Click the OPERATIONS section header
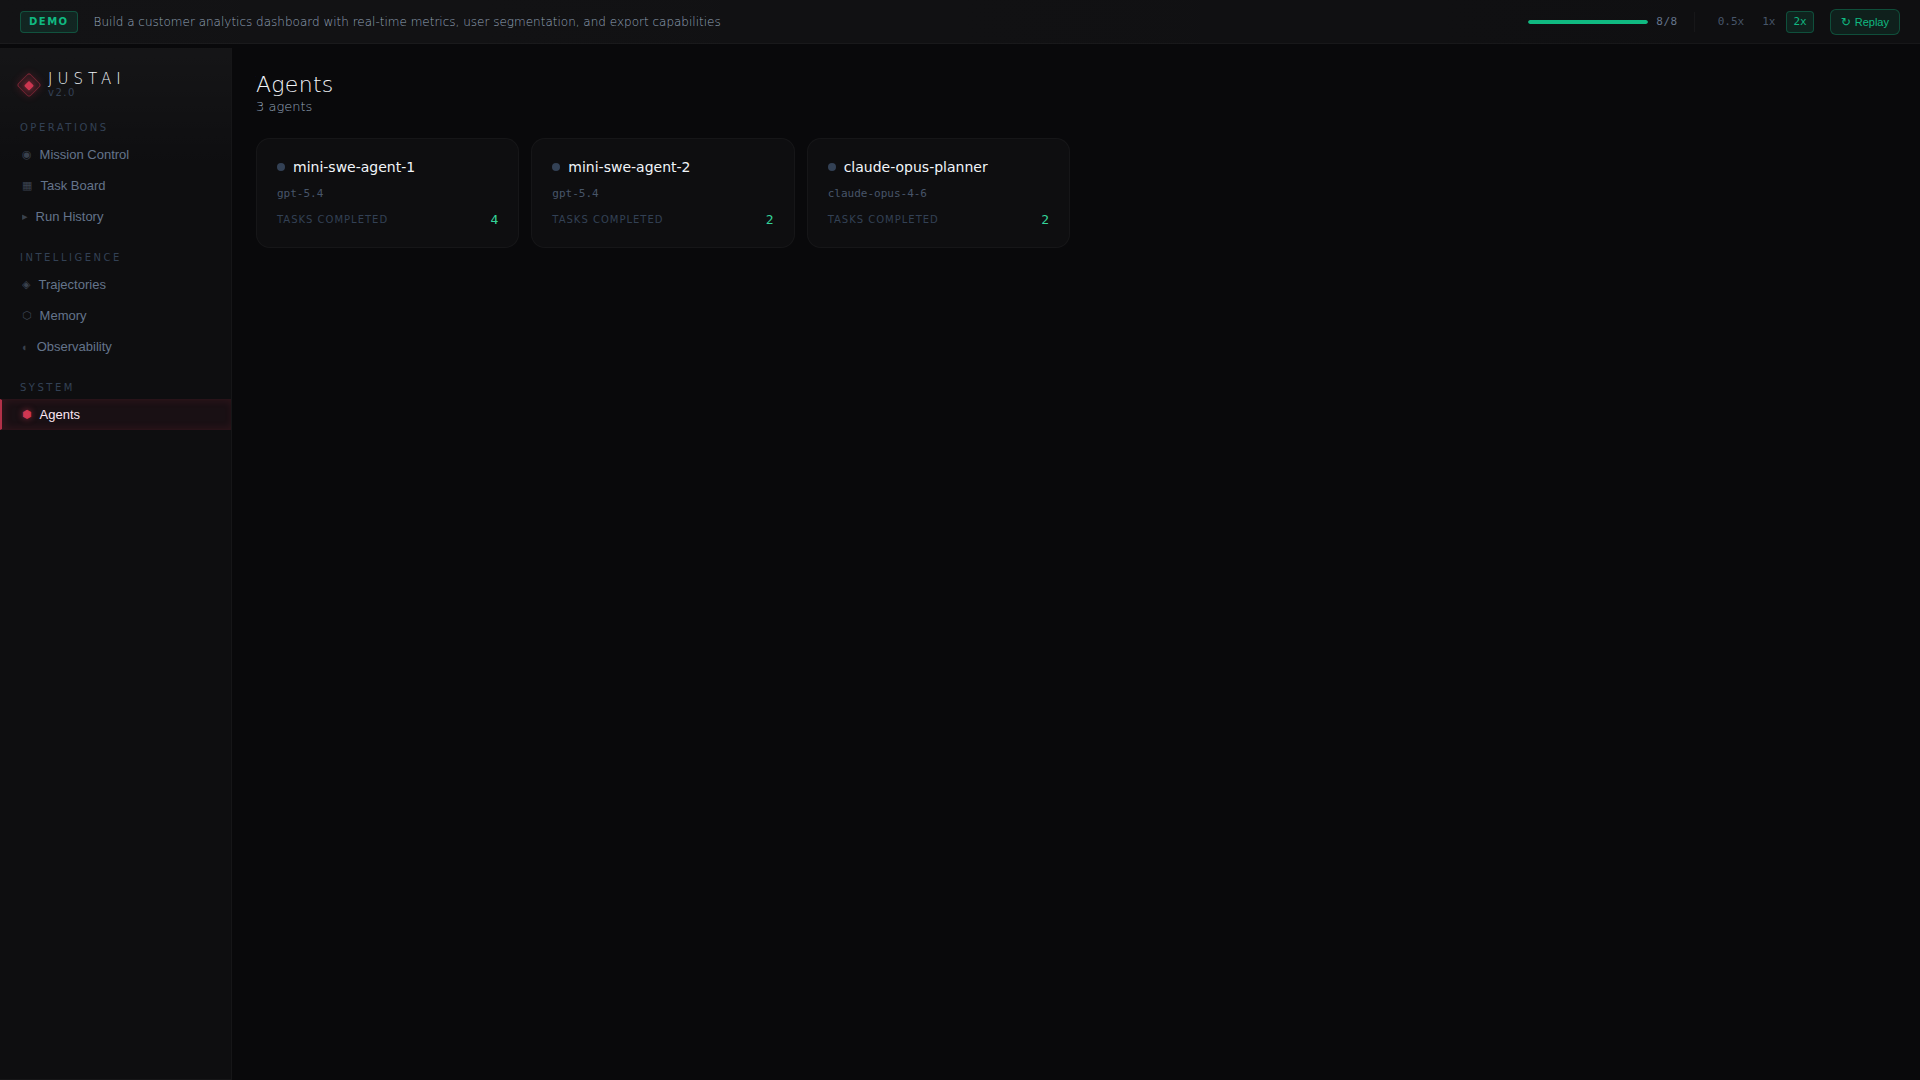The height and width of the screenshot is (1080, 1920). point(64,128)
